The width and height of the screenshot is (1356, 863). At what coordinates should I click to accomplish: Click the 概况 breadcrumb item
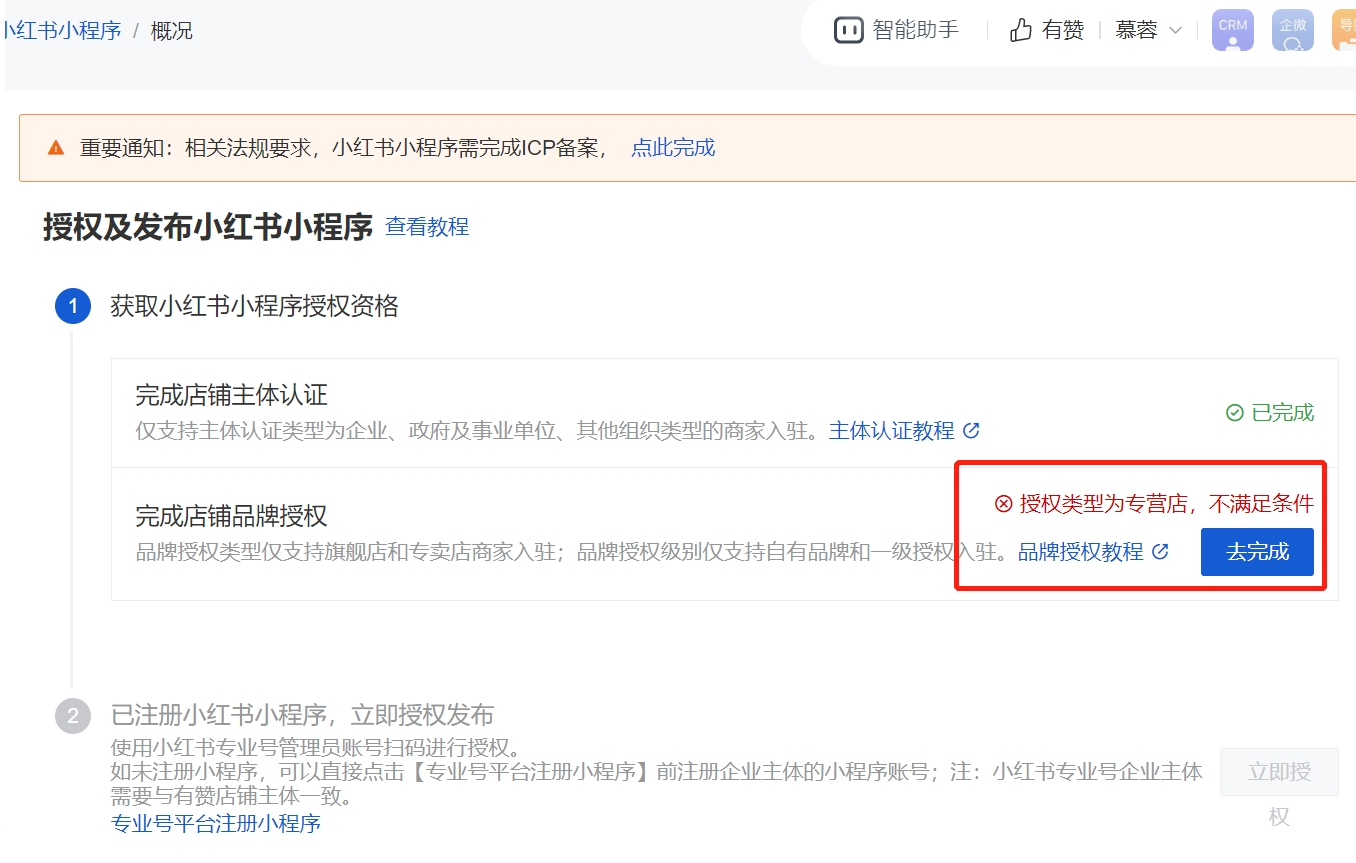[171, 31]
